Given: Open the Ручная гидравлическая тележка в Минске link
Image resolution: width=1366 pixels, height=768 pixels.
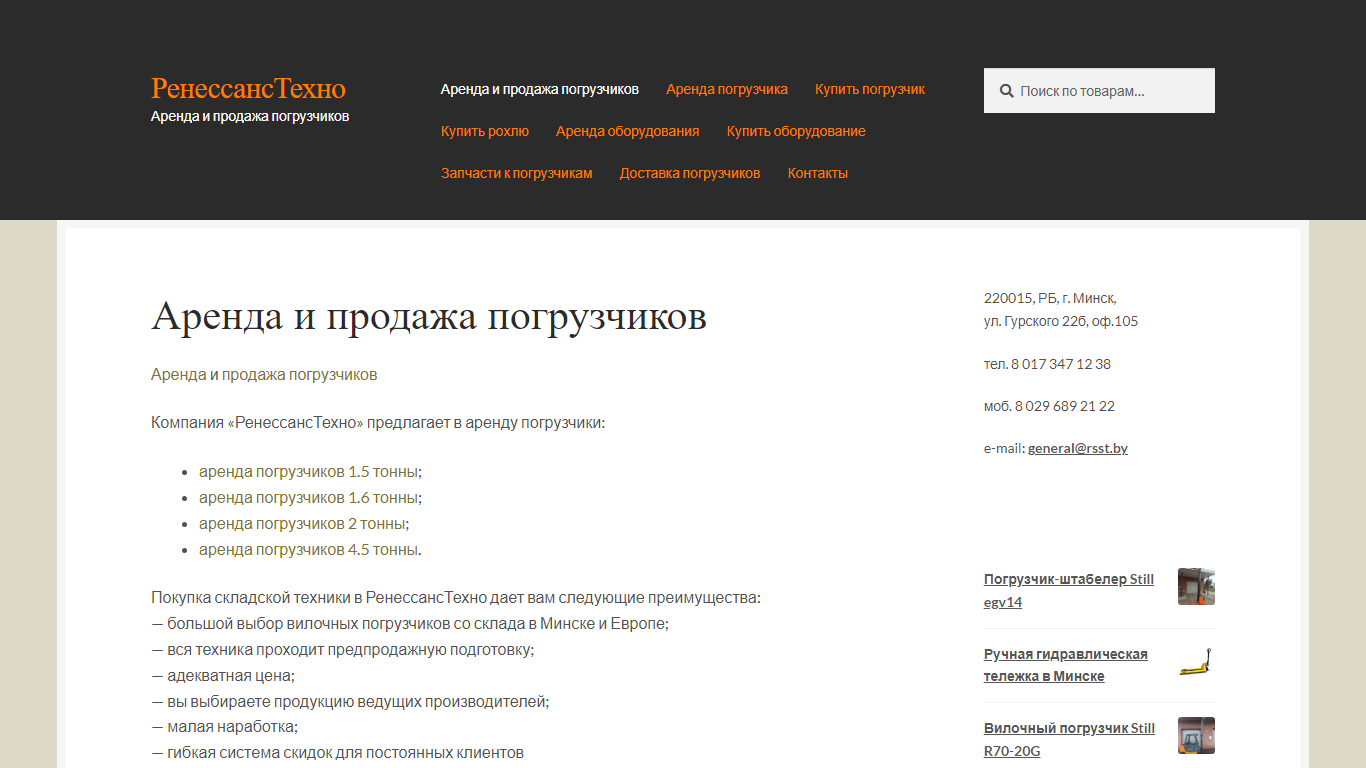Looking at the screenshot, I should tap(1066, 665).
